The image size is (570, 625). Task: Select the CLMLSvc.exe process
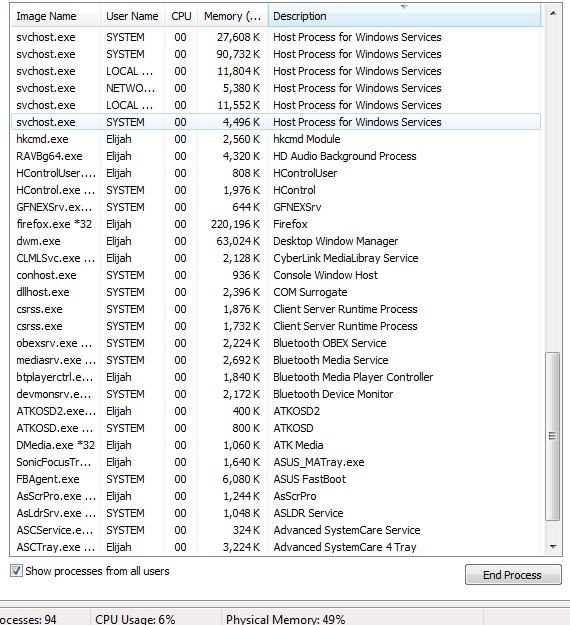276,258
